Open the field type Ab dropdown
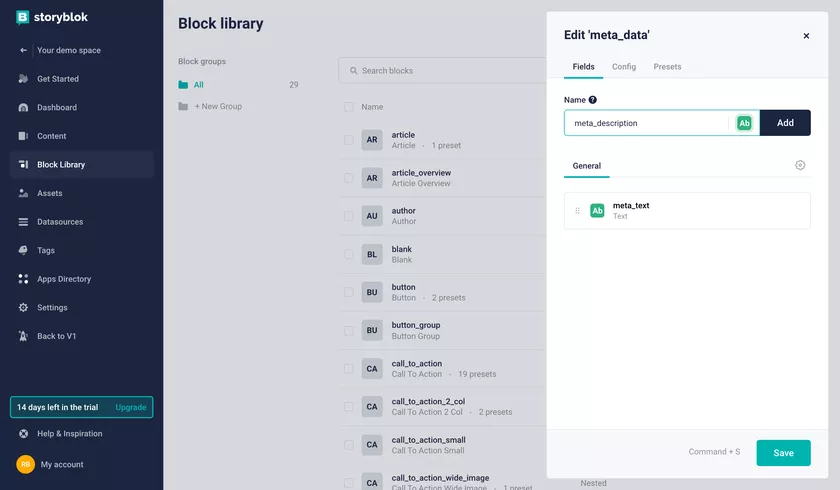 click(744, 123)
